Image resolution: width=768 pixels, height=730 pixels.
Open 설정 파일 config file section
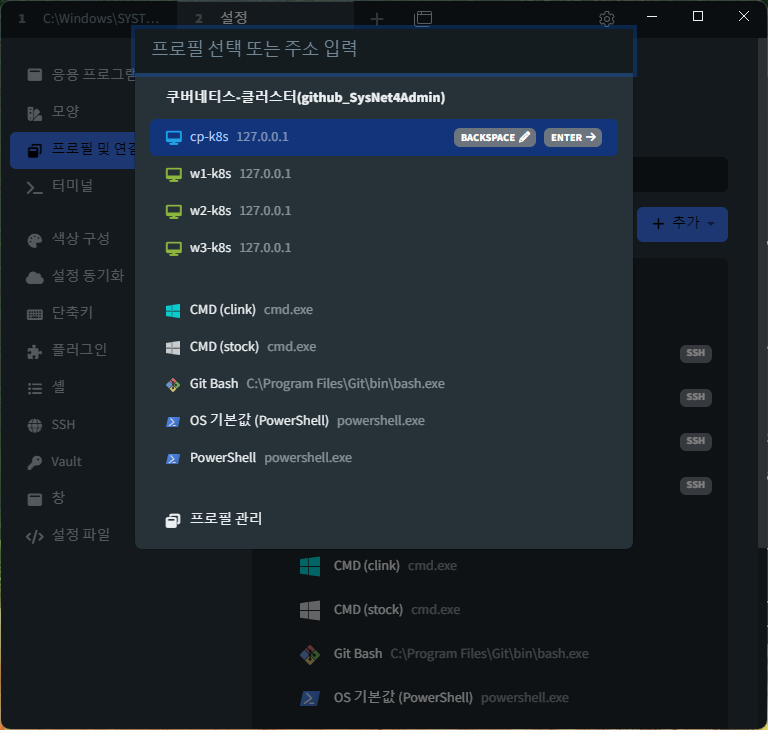(72, 535)
